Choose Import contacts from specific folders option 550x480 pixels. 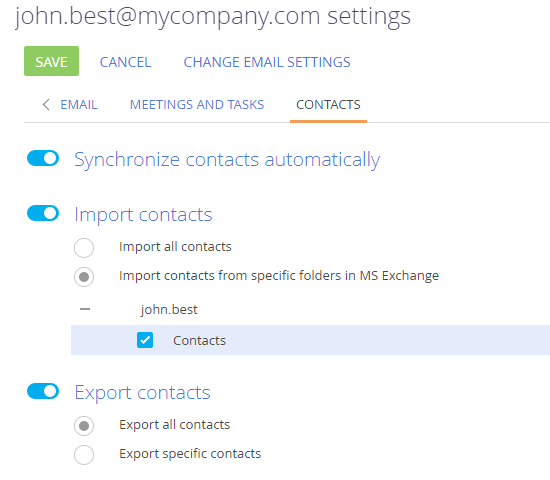click(84, 277)
